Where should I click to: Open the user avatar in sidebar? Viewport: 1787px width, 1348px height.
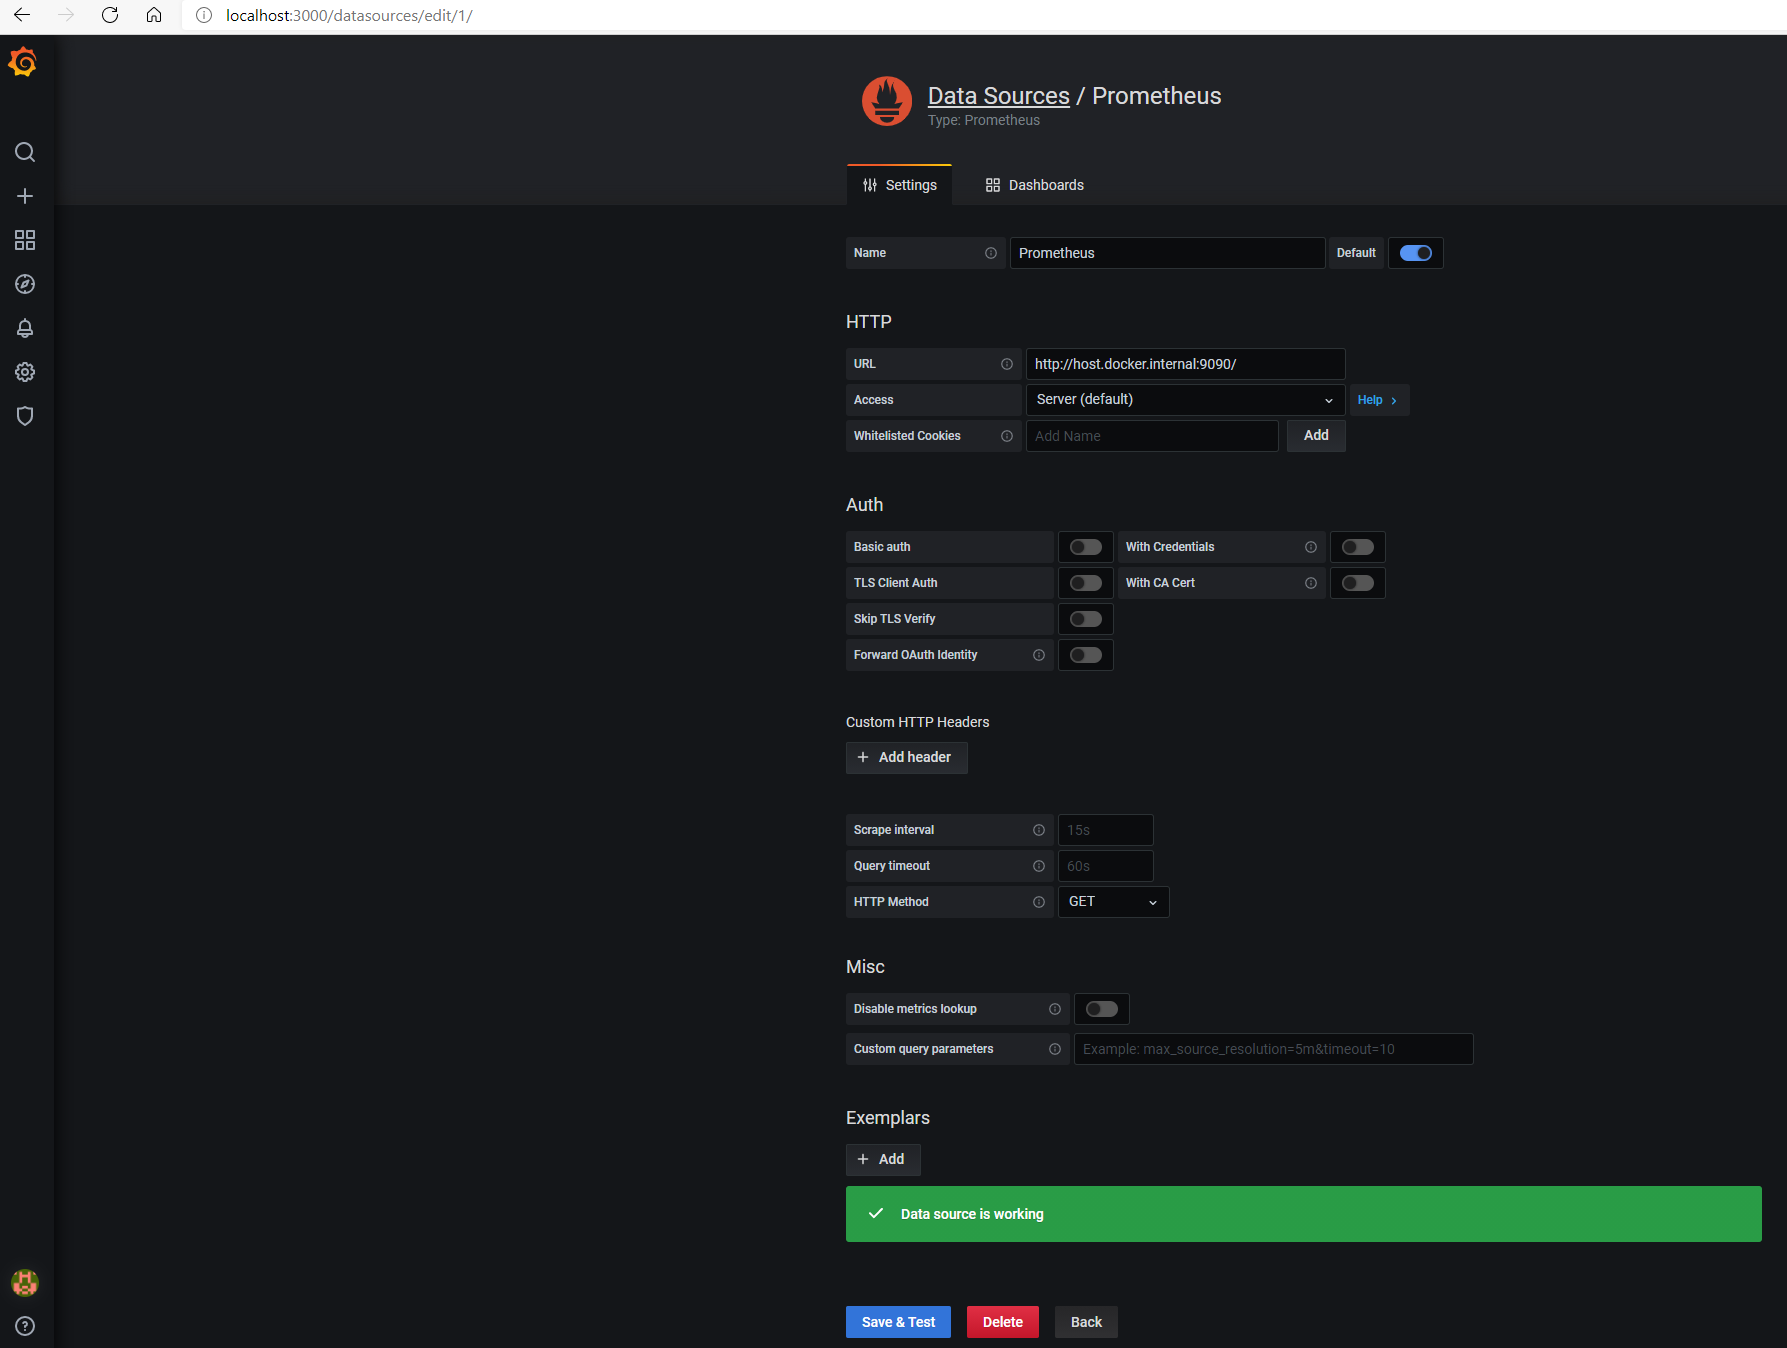click(25, 1282)
